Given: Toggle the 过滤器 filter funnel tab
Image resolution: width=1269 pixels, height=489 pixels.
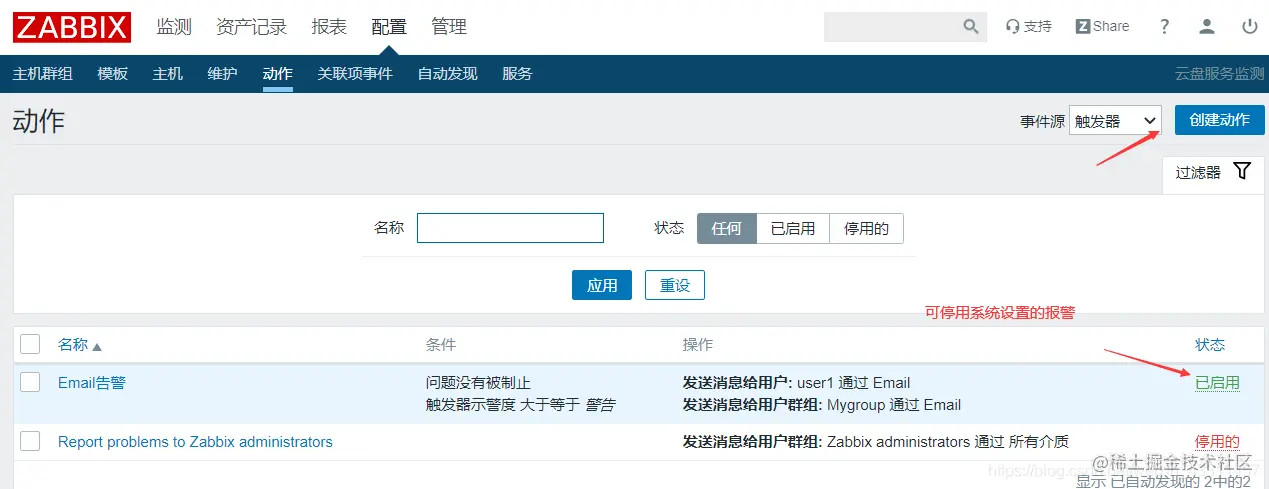Looking at the screenshot, I should click(1213, 172).
